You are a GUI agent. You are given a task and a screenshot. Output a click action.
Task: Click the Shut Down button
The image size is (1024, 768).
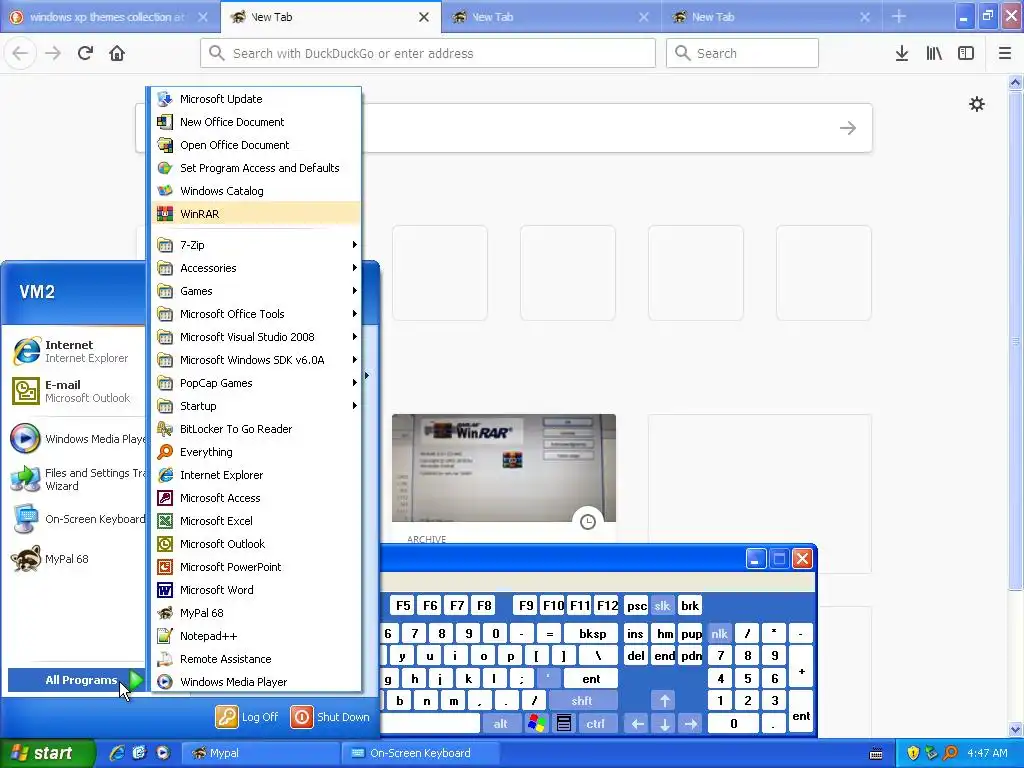tap(330, 716)
